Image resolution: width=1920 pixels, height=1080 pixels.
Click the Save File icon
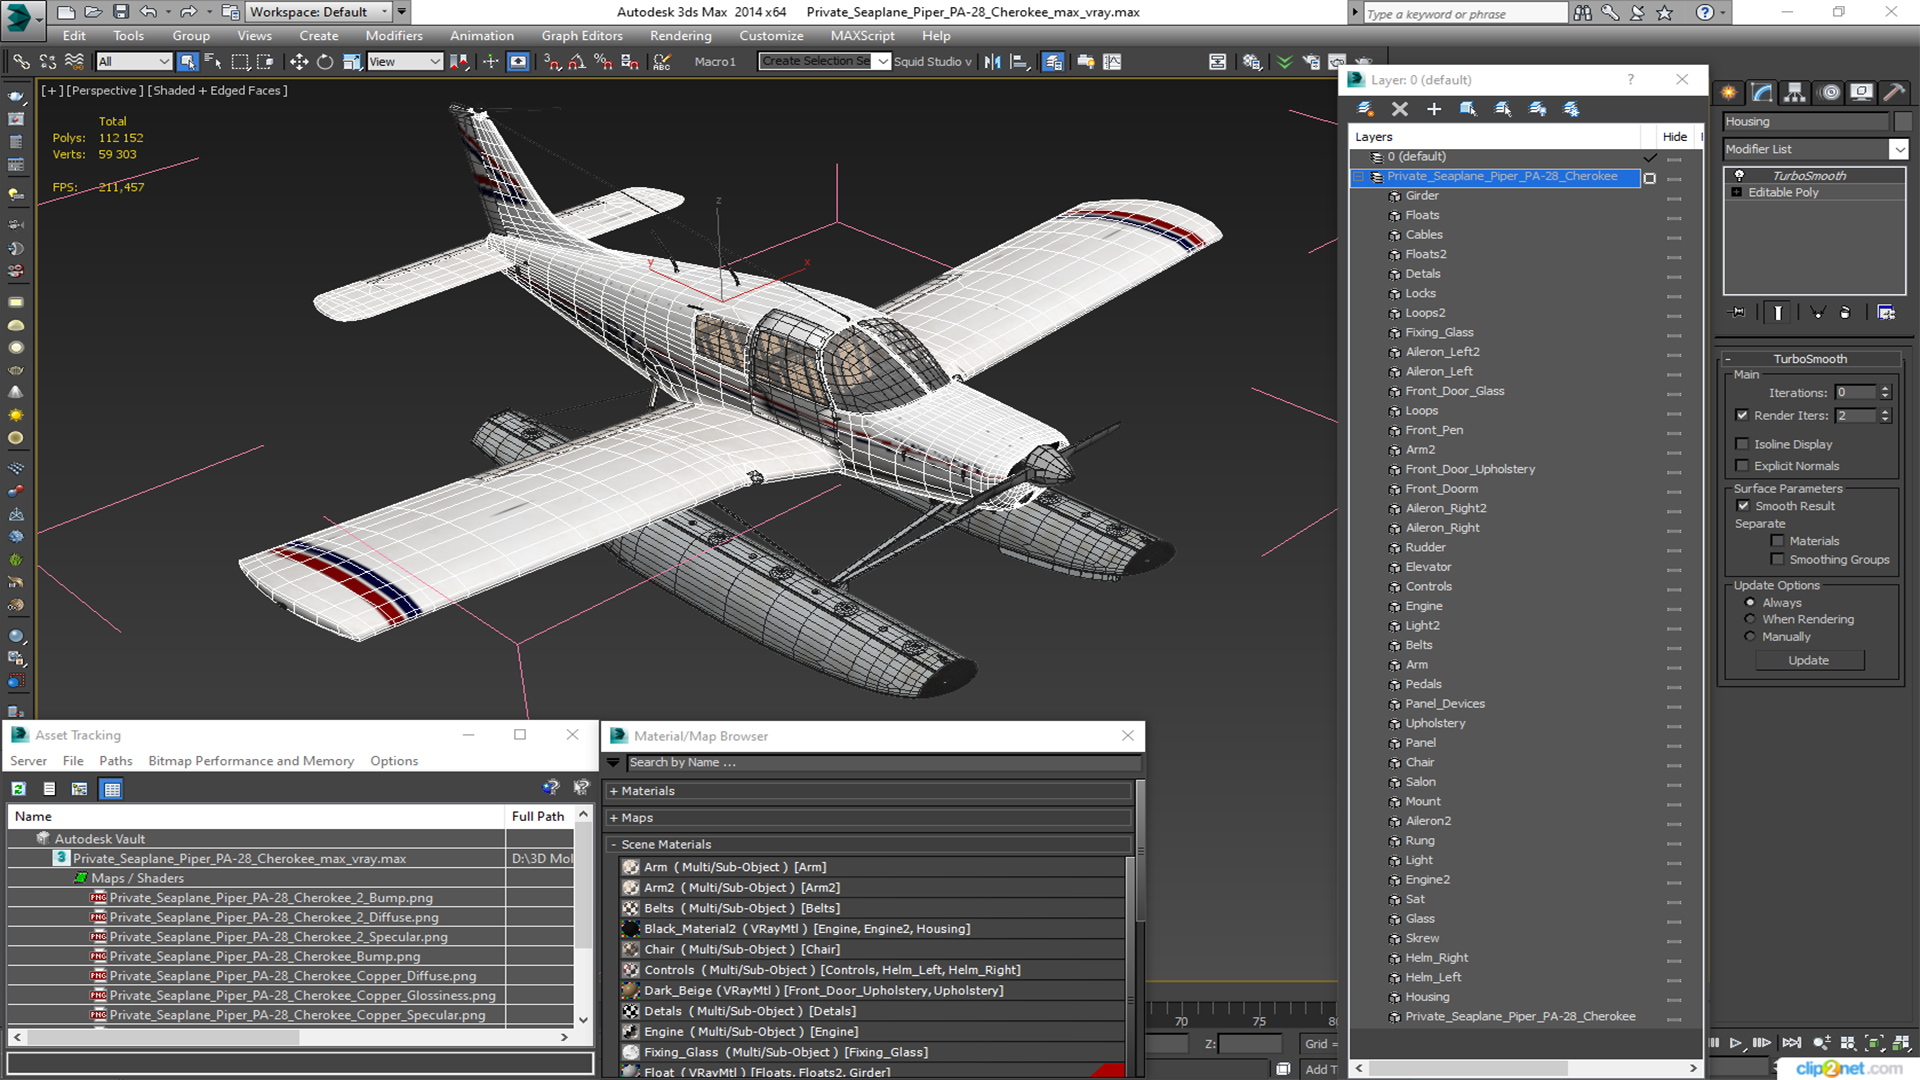pos(120,12)
